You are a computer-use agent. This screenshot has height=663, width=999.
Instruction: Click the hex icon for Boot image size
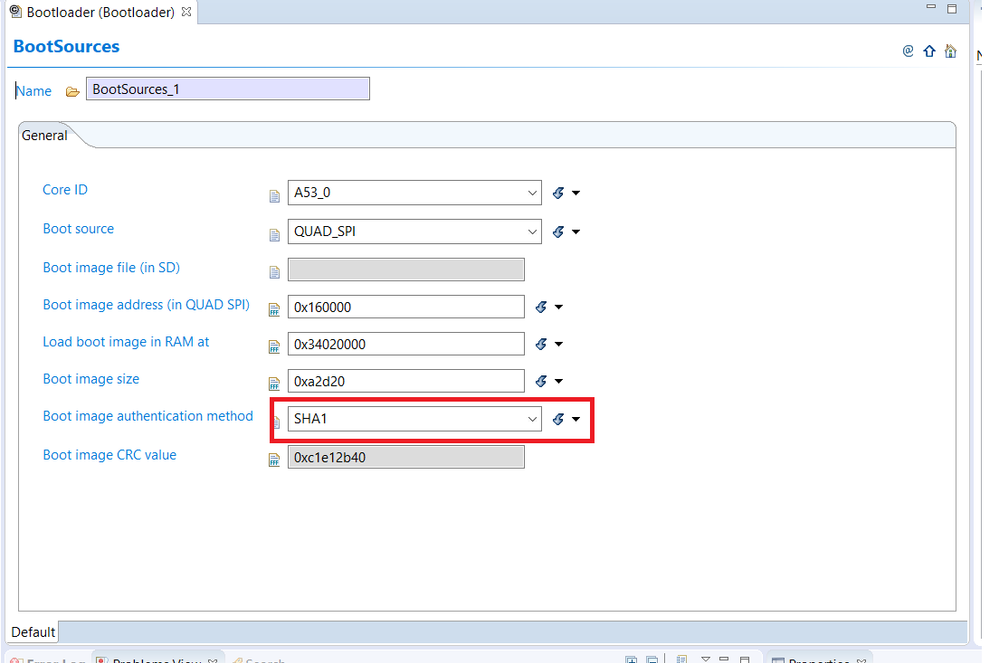coord(275,384)
